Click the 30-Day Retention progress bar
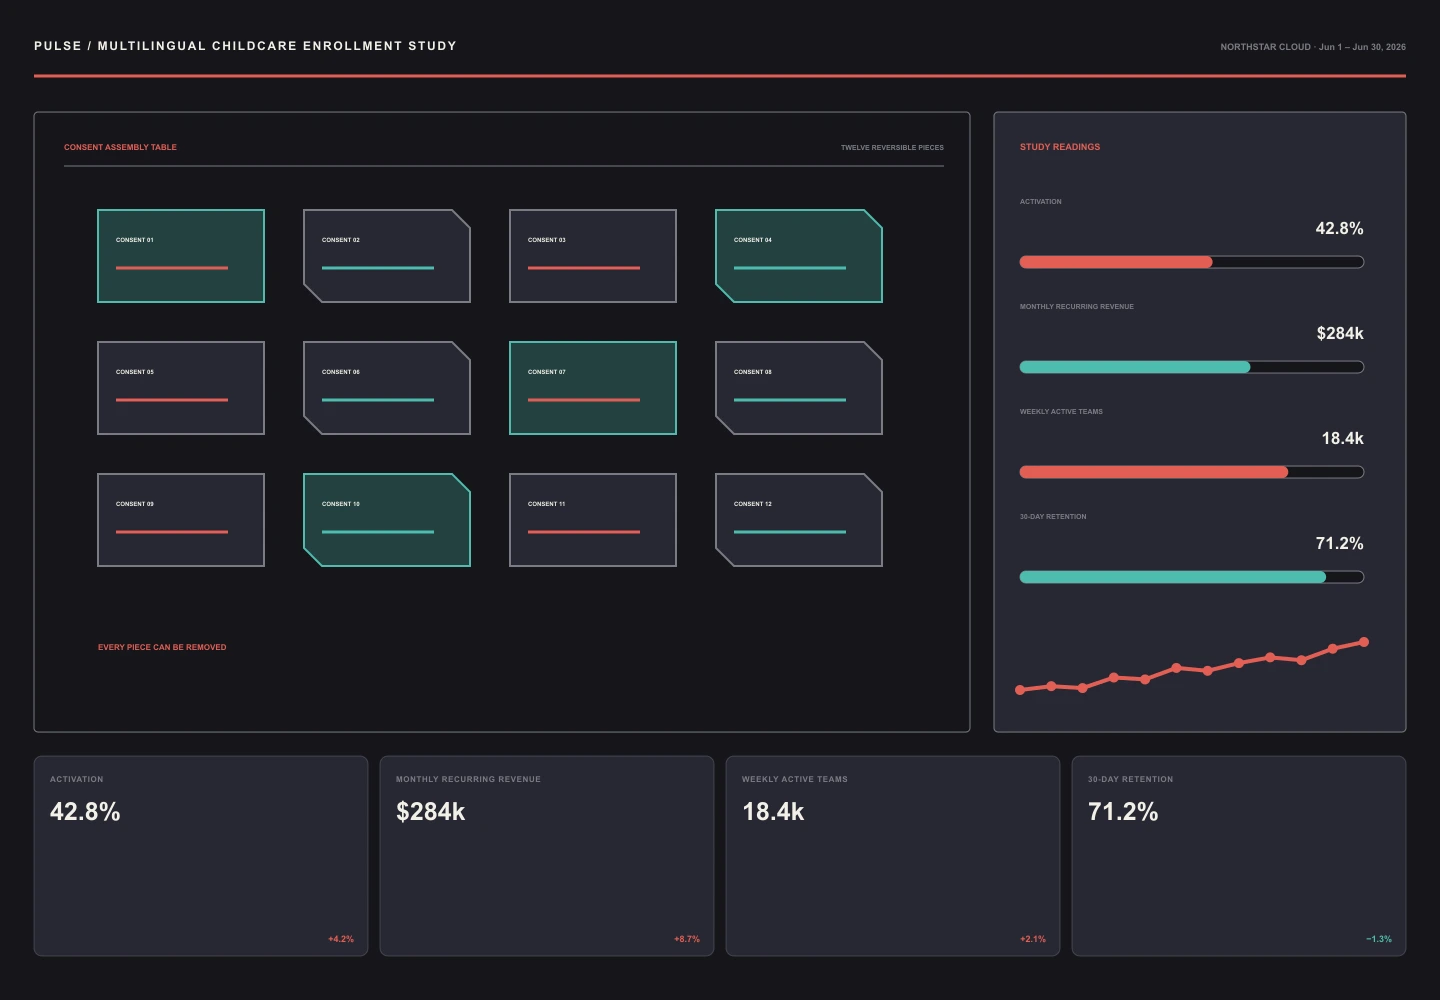This screenshot has height=1000, width=1440. (1192, 577)
